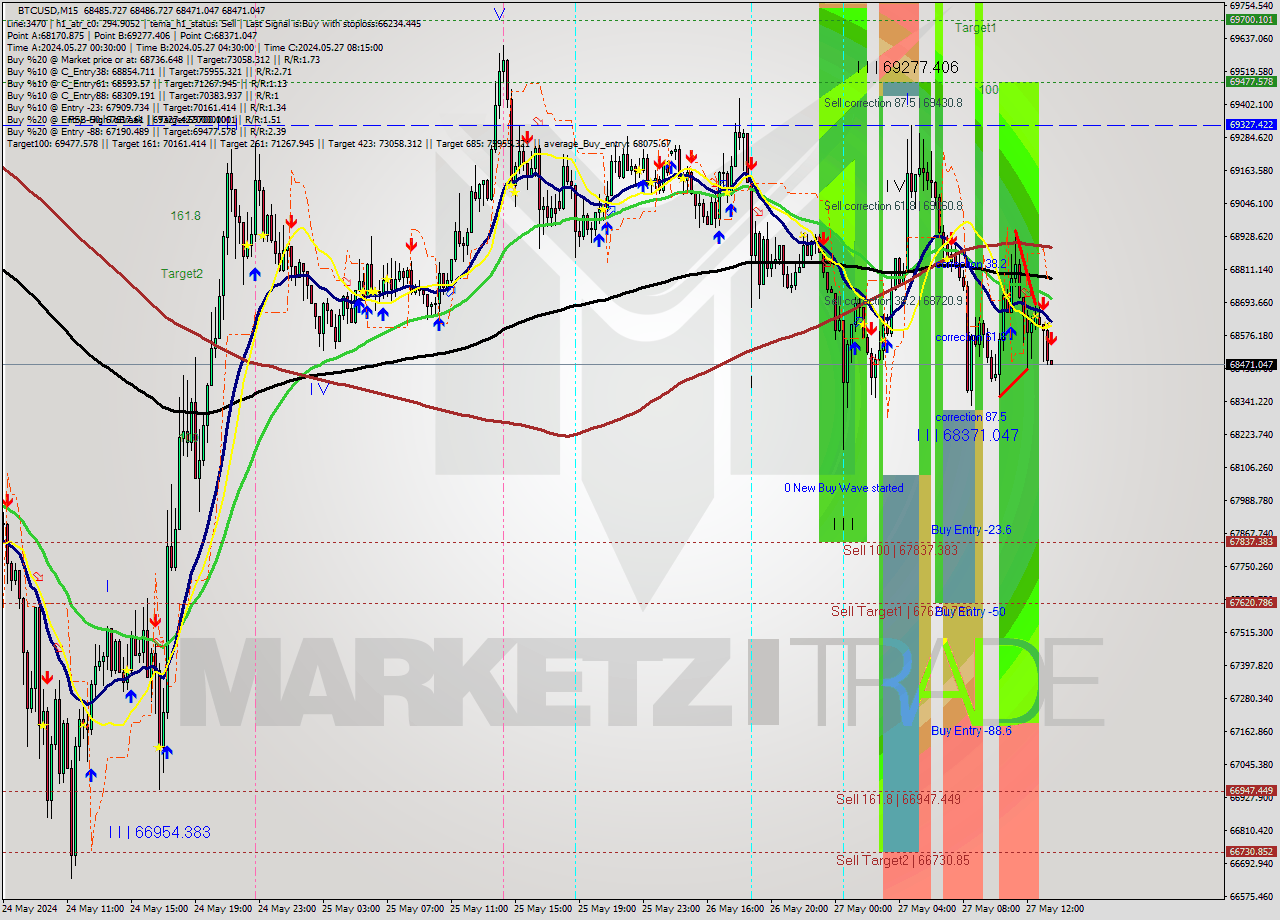Click the 'Buy Entry -50' label

point(968,611)
